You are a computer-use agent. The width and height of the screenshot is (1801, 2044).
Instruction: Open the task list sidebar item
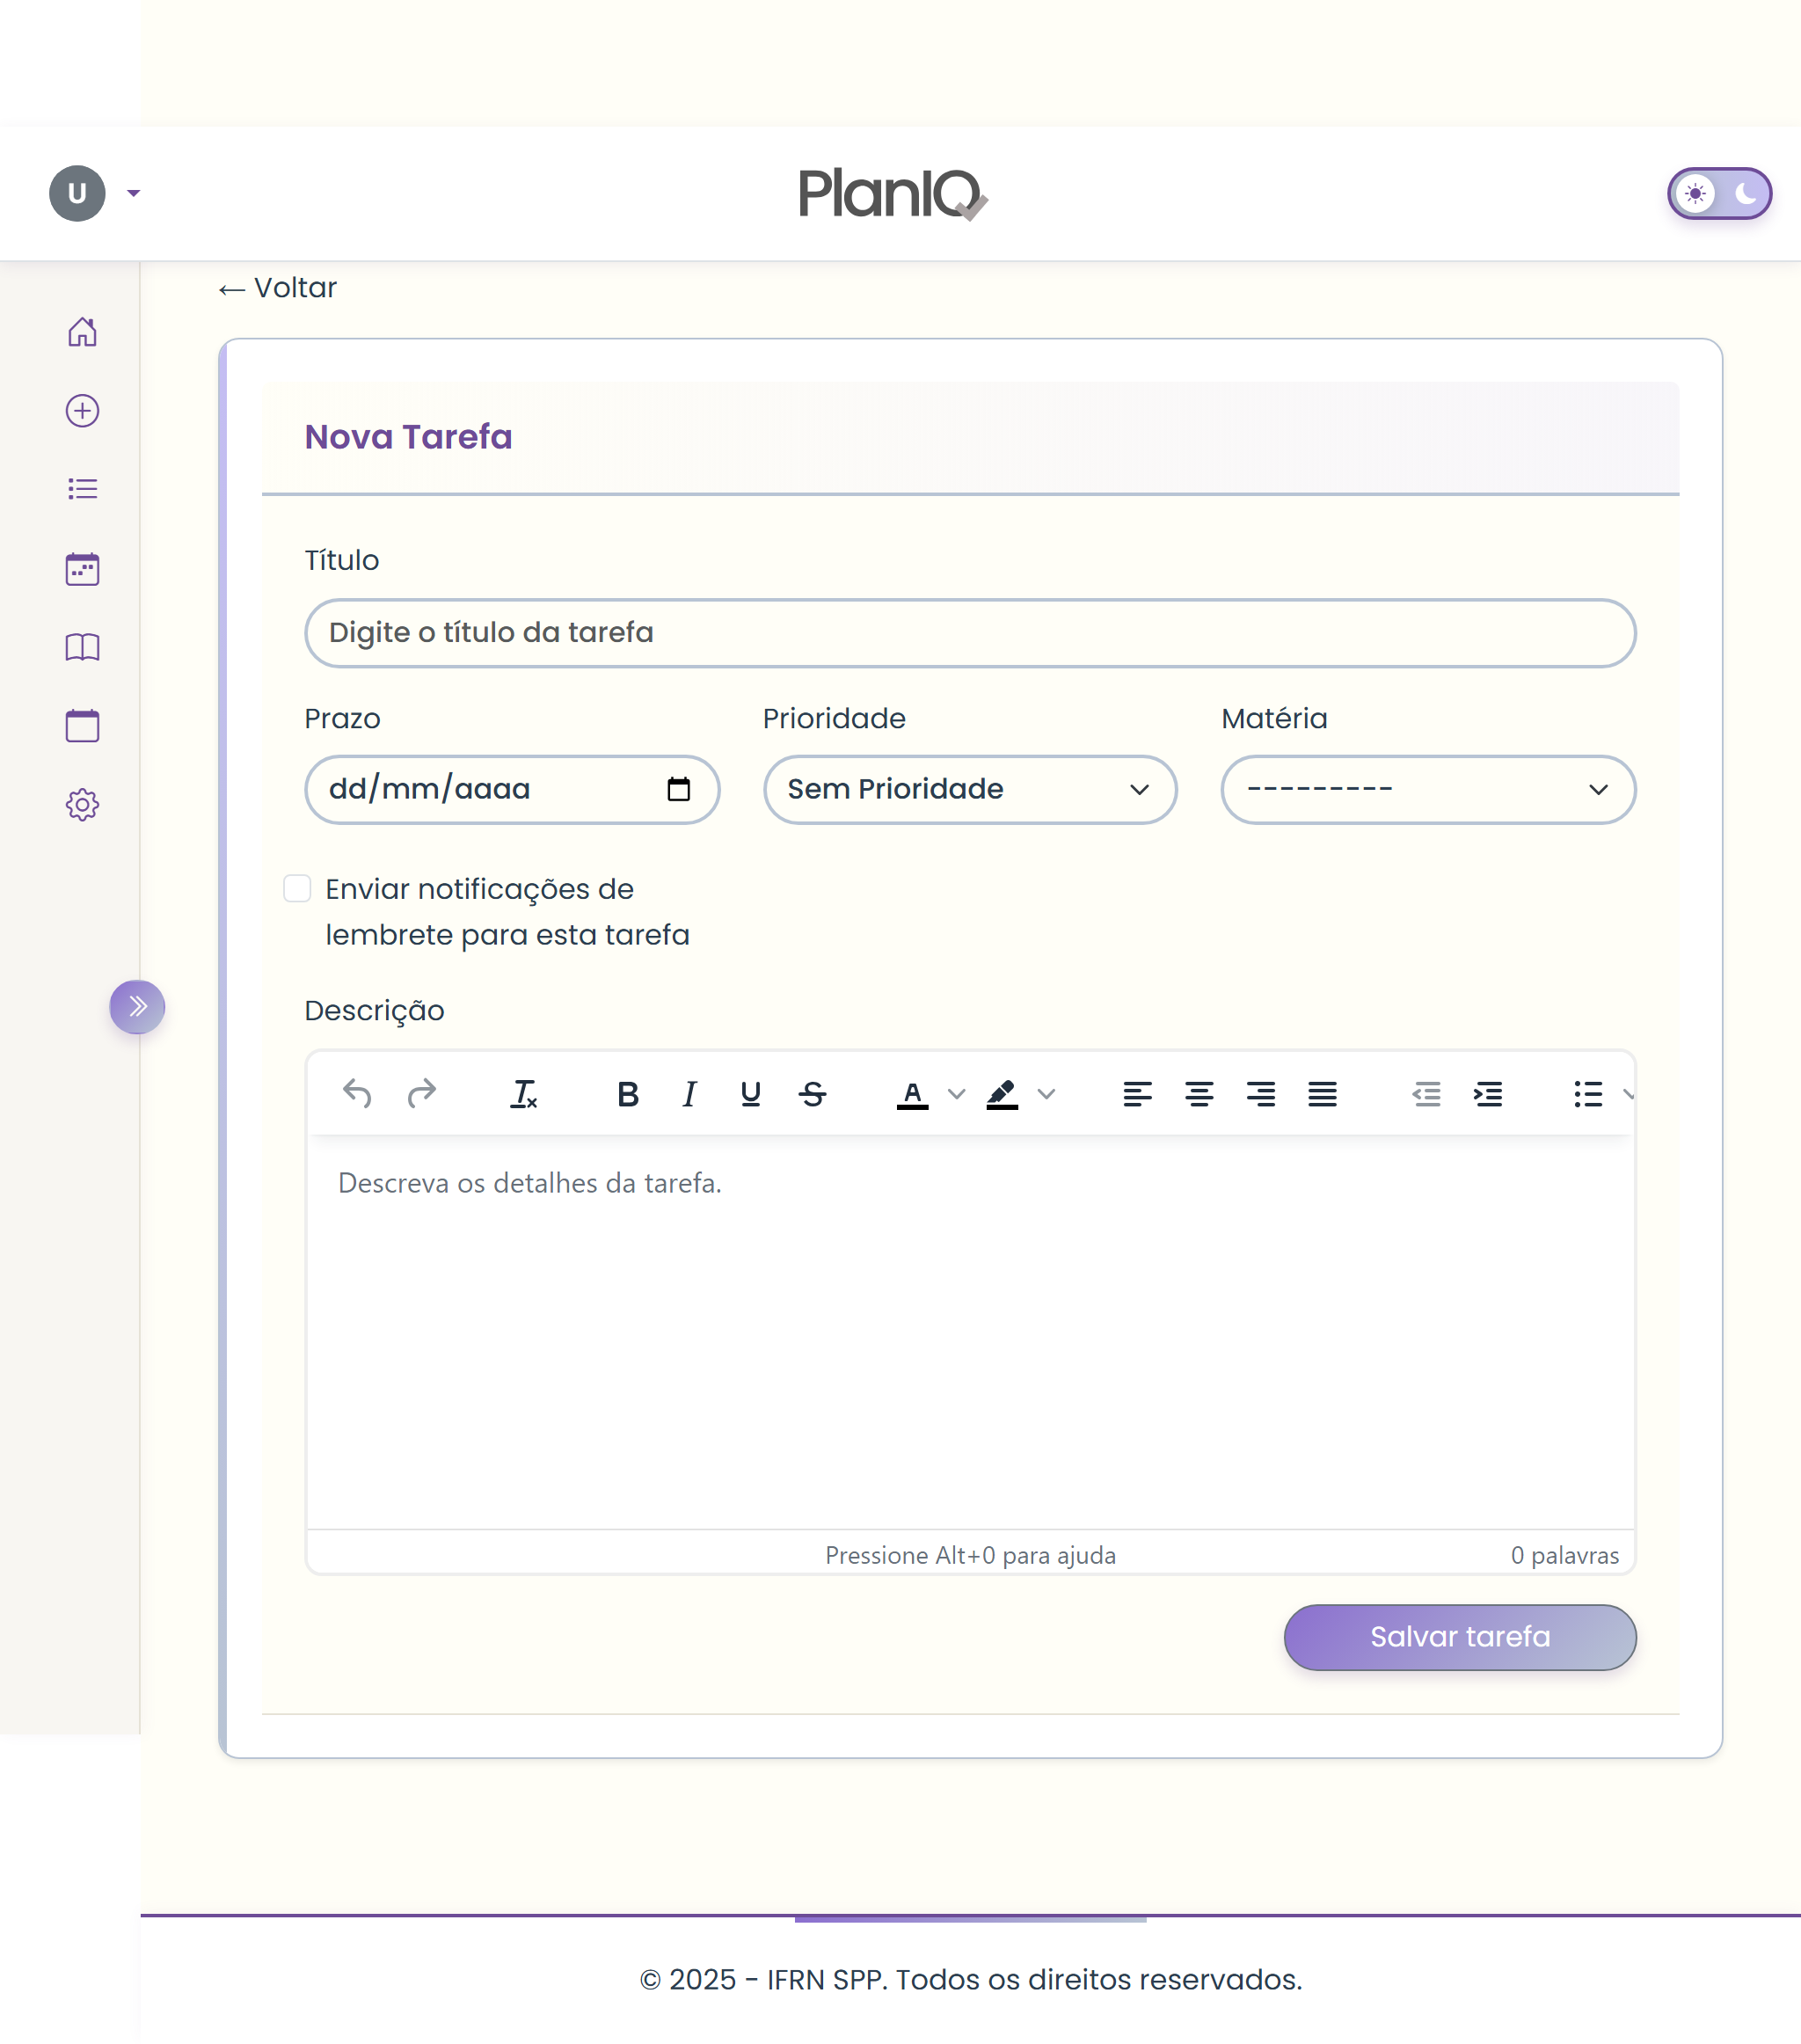click(x=82, y=489)
